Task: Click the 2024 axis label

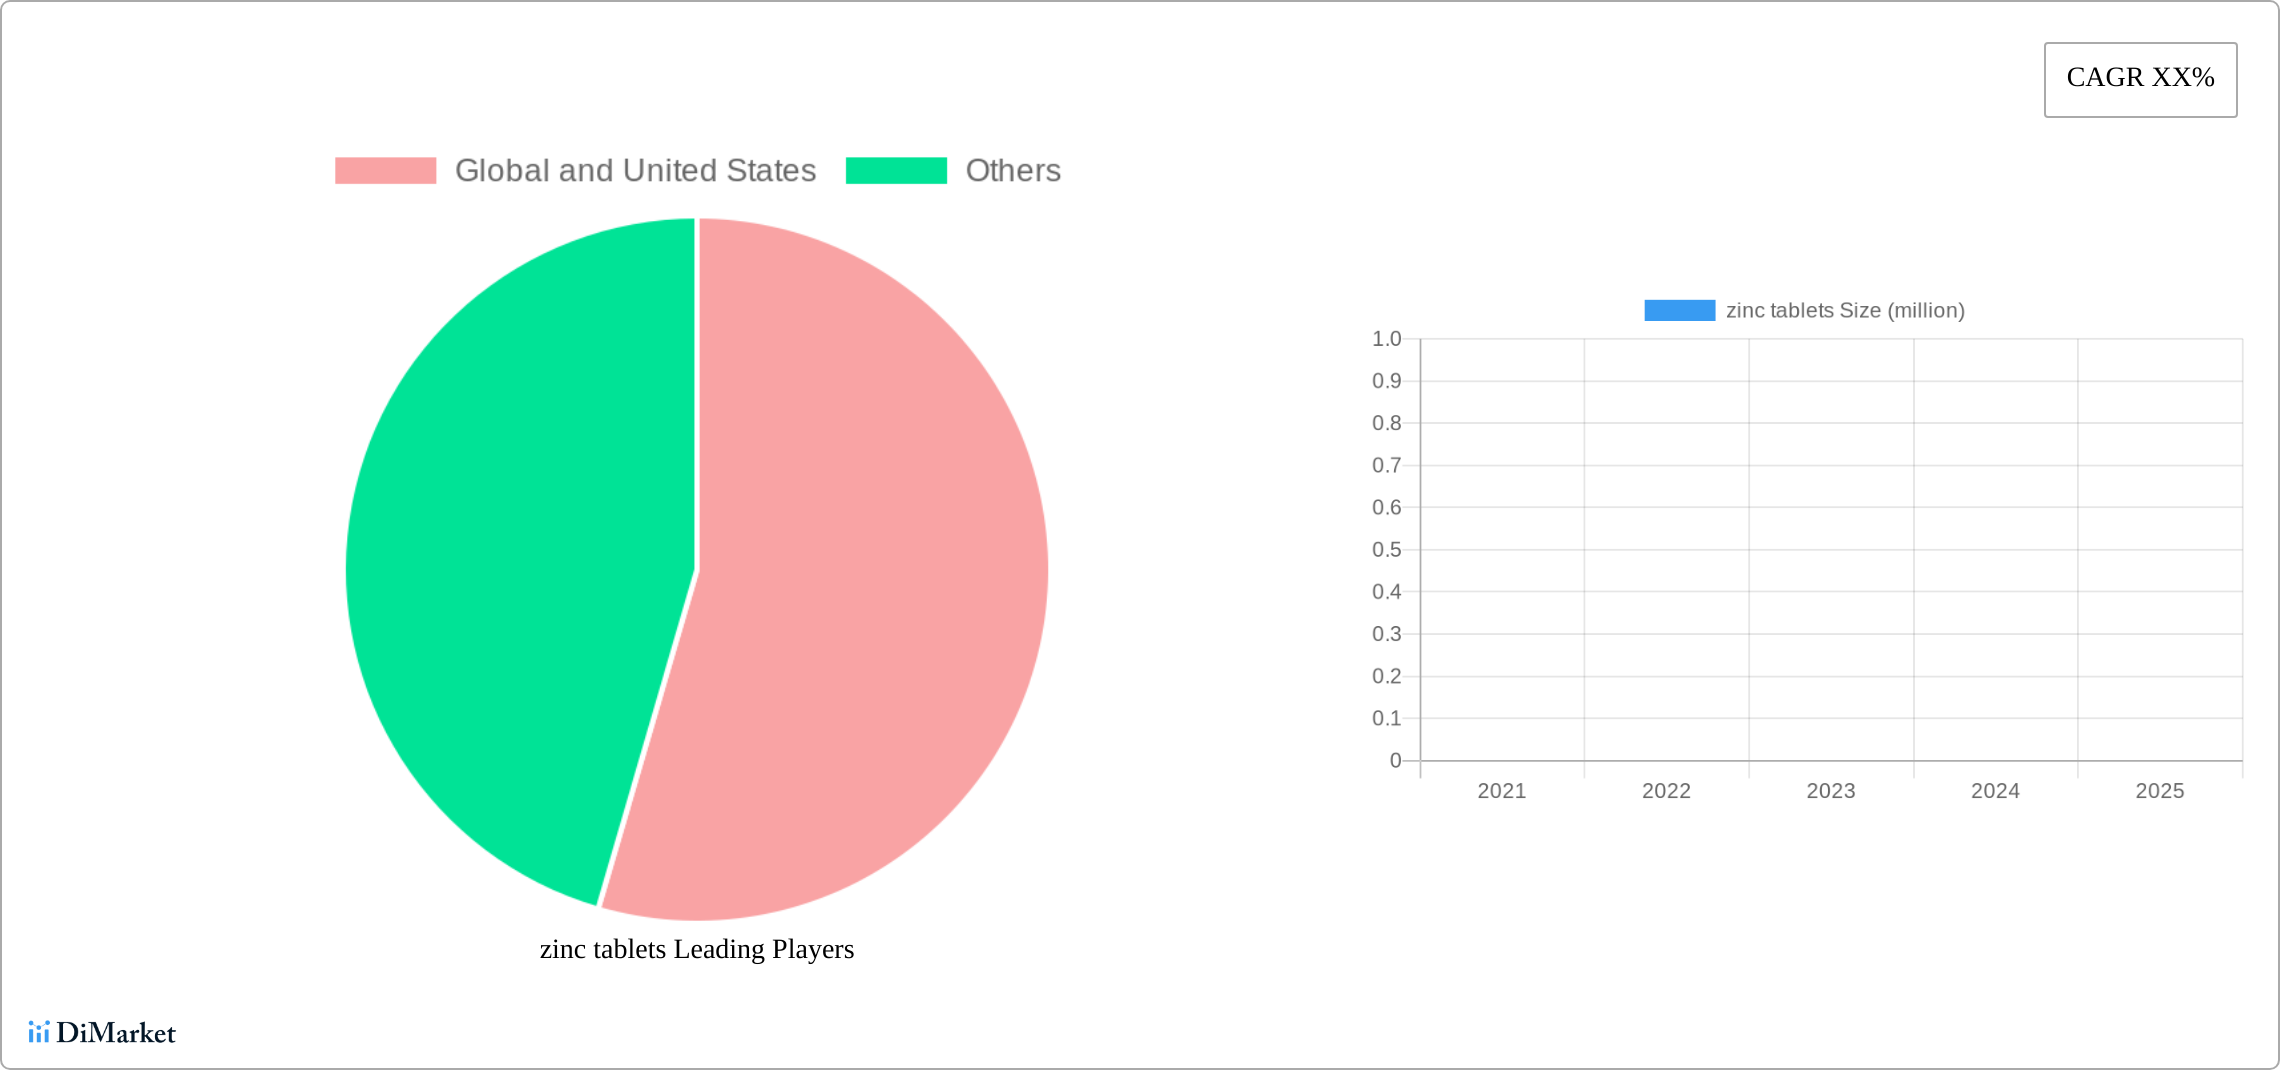Action: [1995, 791]
